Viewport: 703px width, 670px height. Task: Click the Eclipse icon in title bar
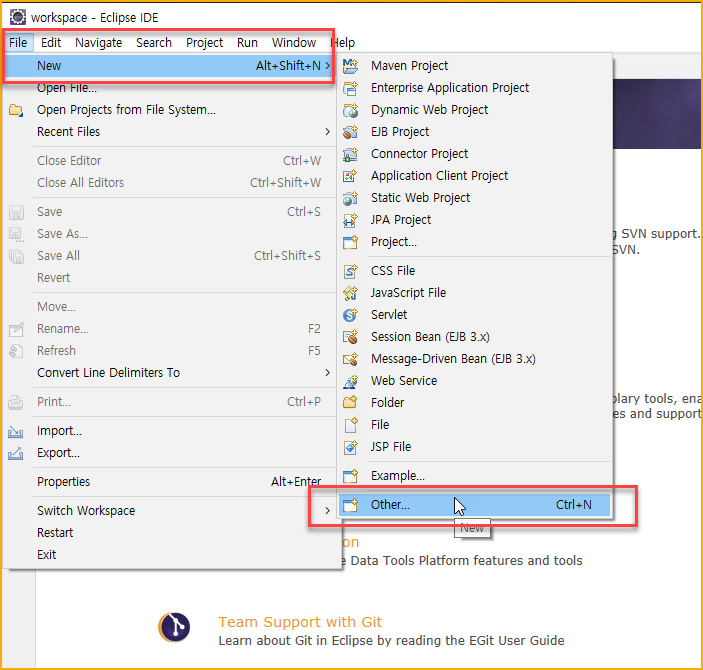[x=18, y=17]
